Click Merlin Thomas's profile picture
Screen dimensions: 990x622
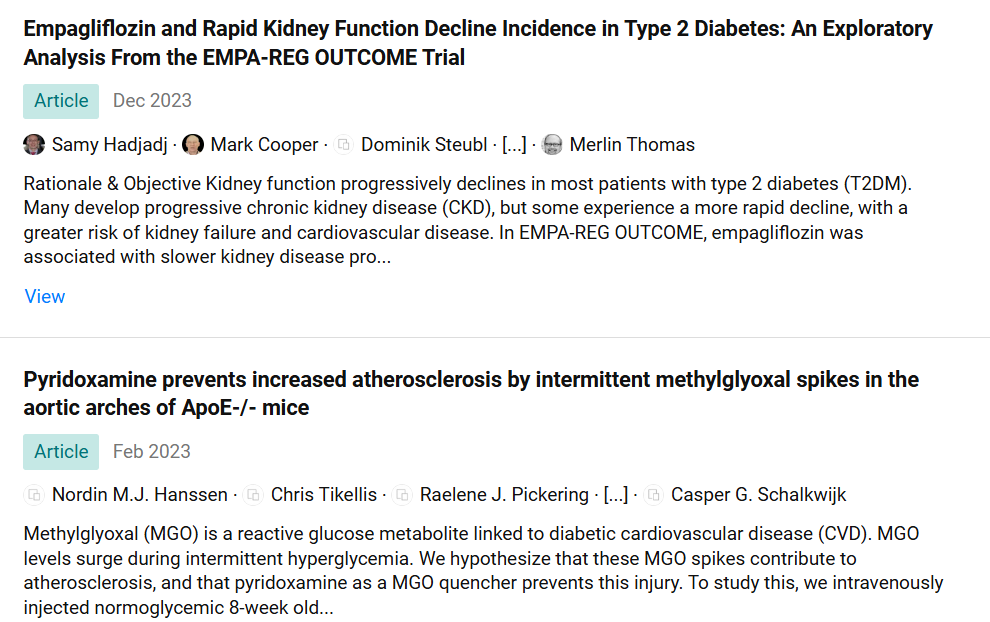[x=552, y=145]
